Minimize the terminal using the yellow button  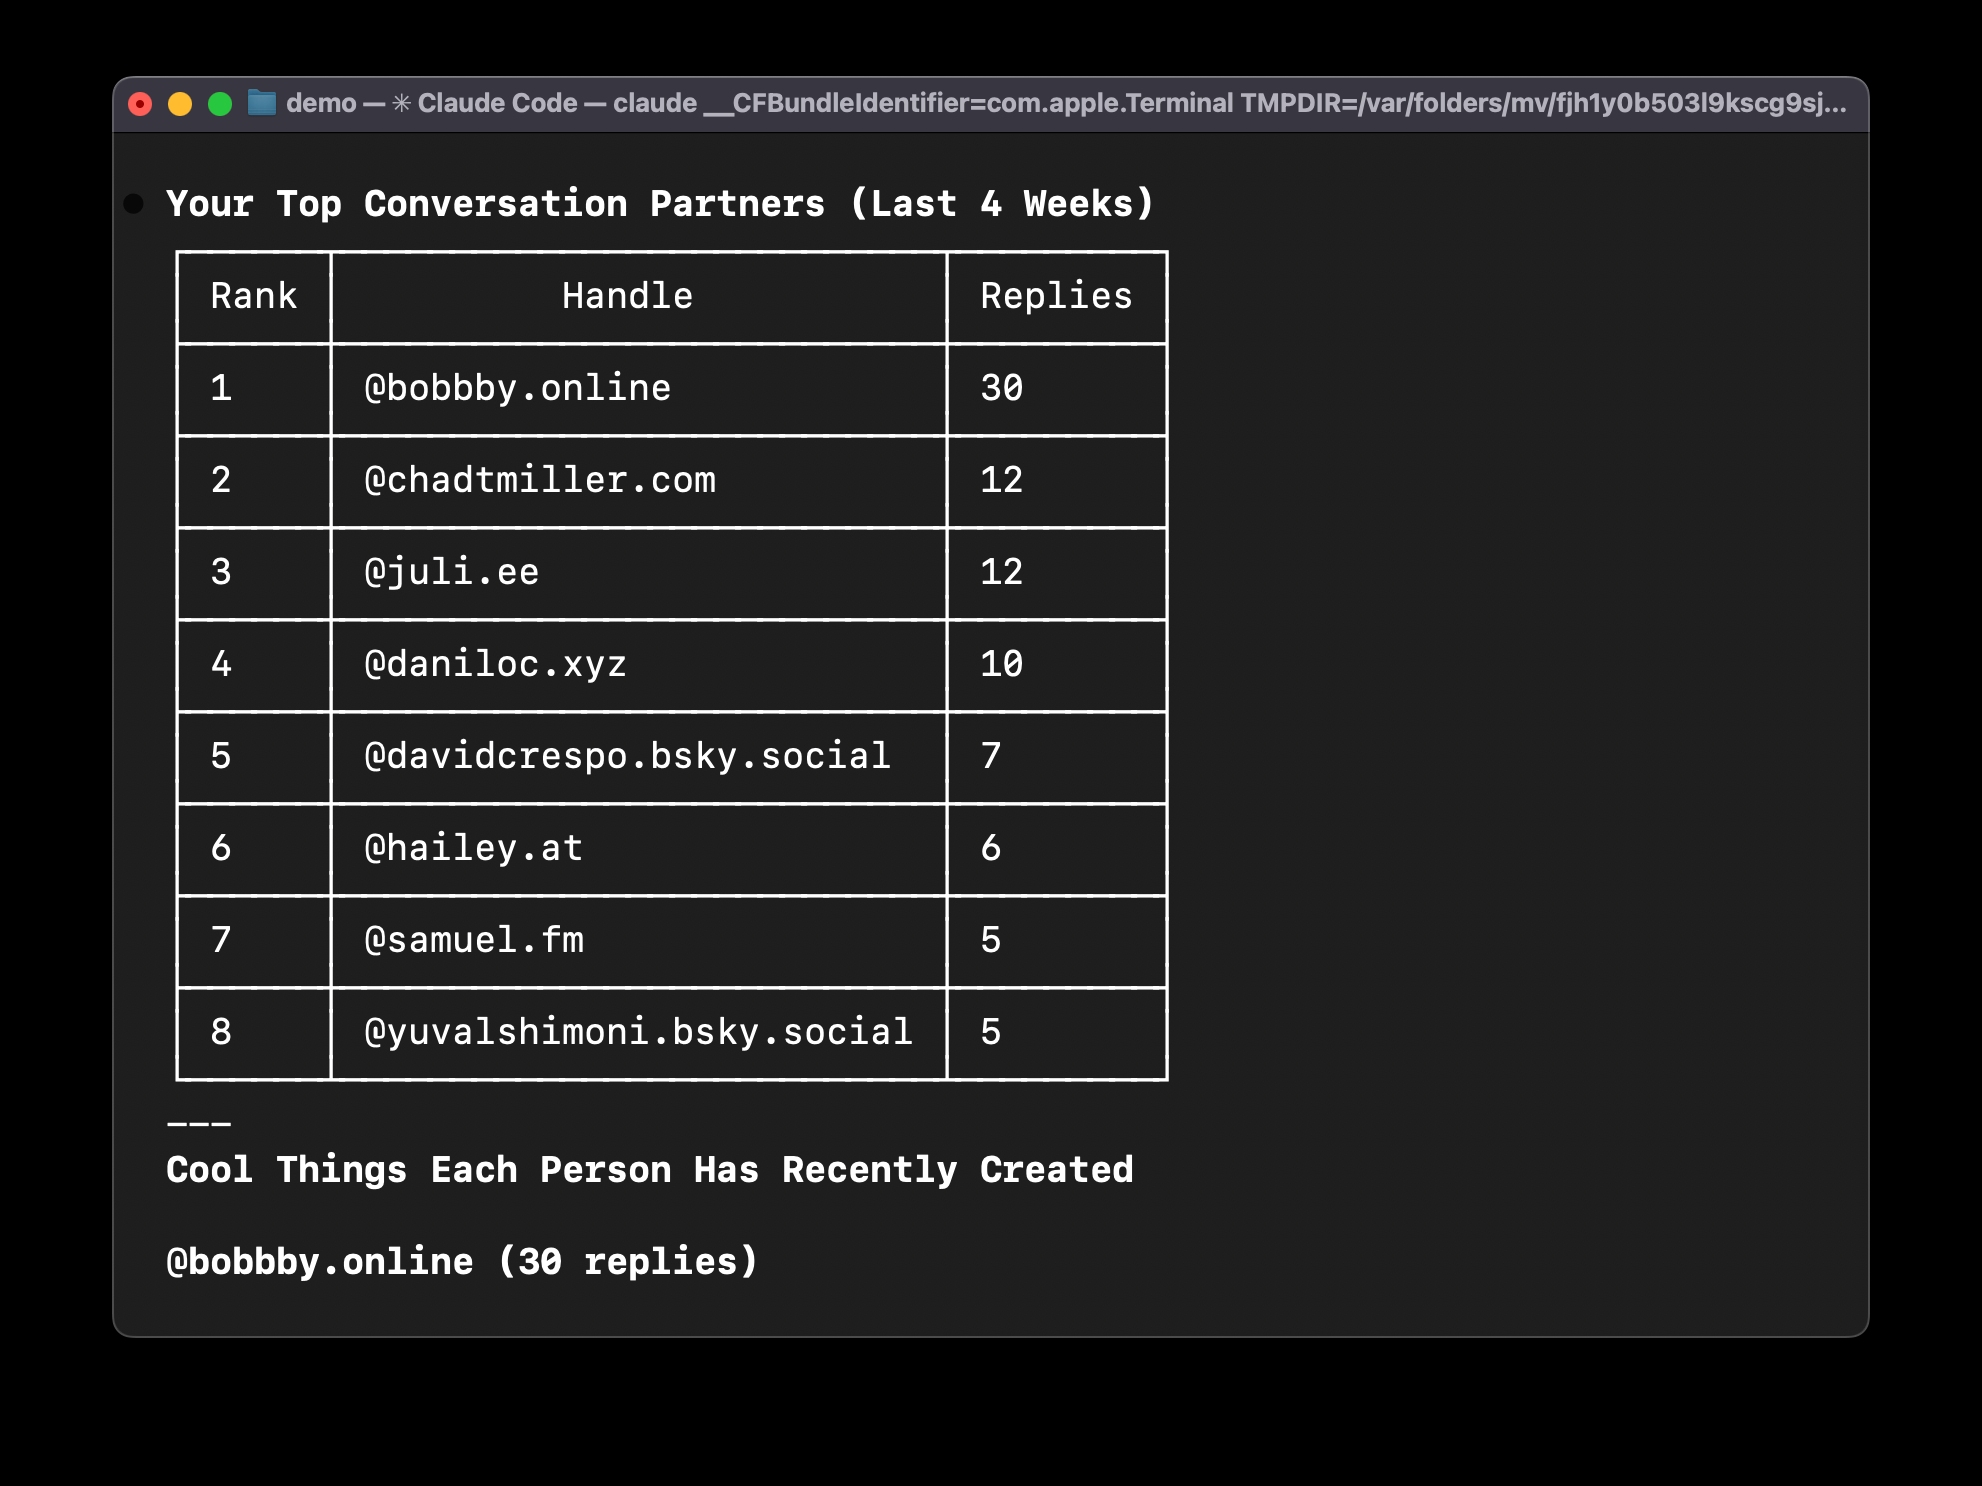180,104
